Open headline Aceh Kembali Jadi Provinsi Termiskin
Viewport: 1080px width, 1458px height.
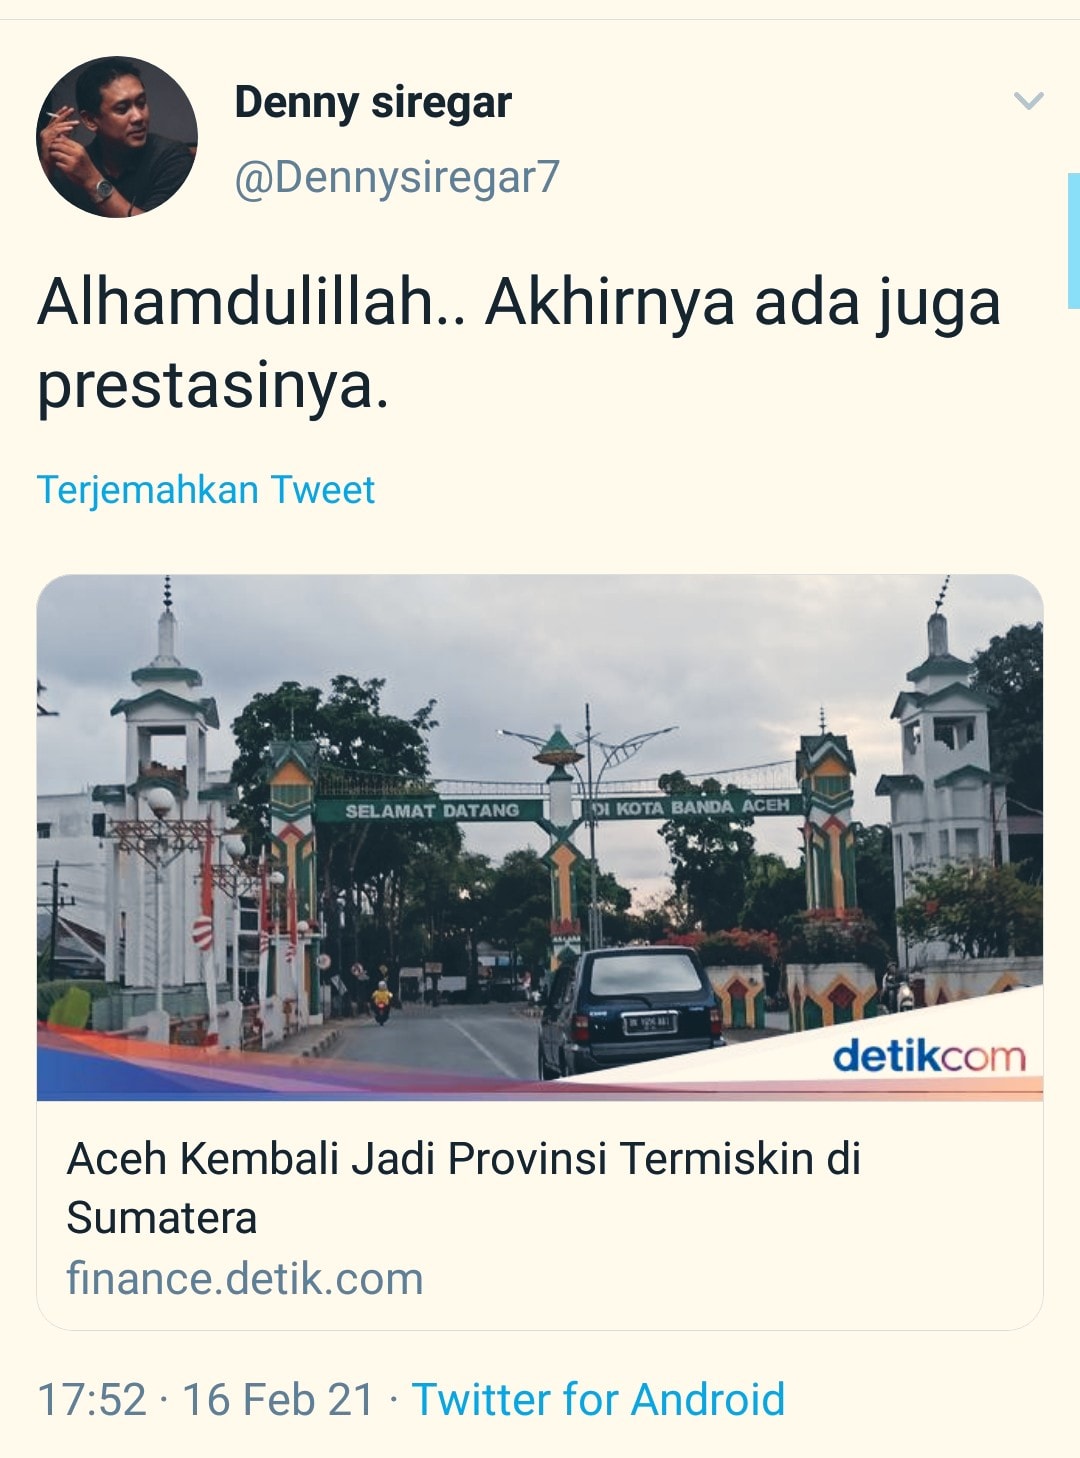pos(464,1188)
